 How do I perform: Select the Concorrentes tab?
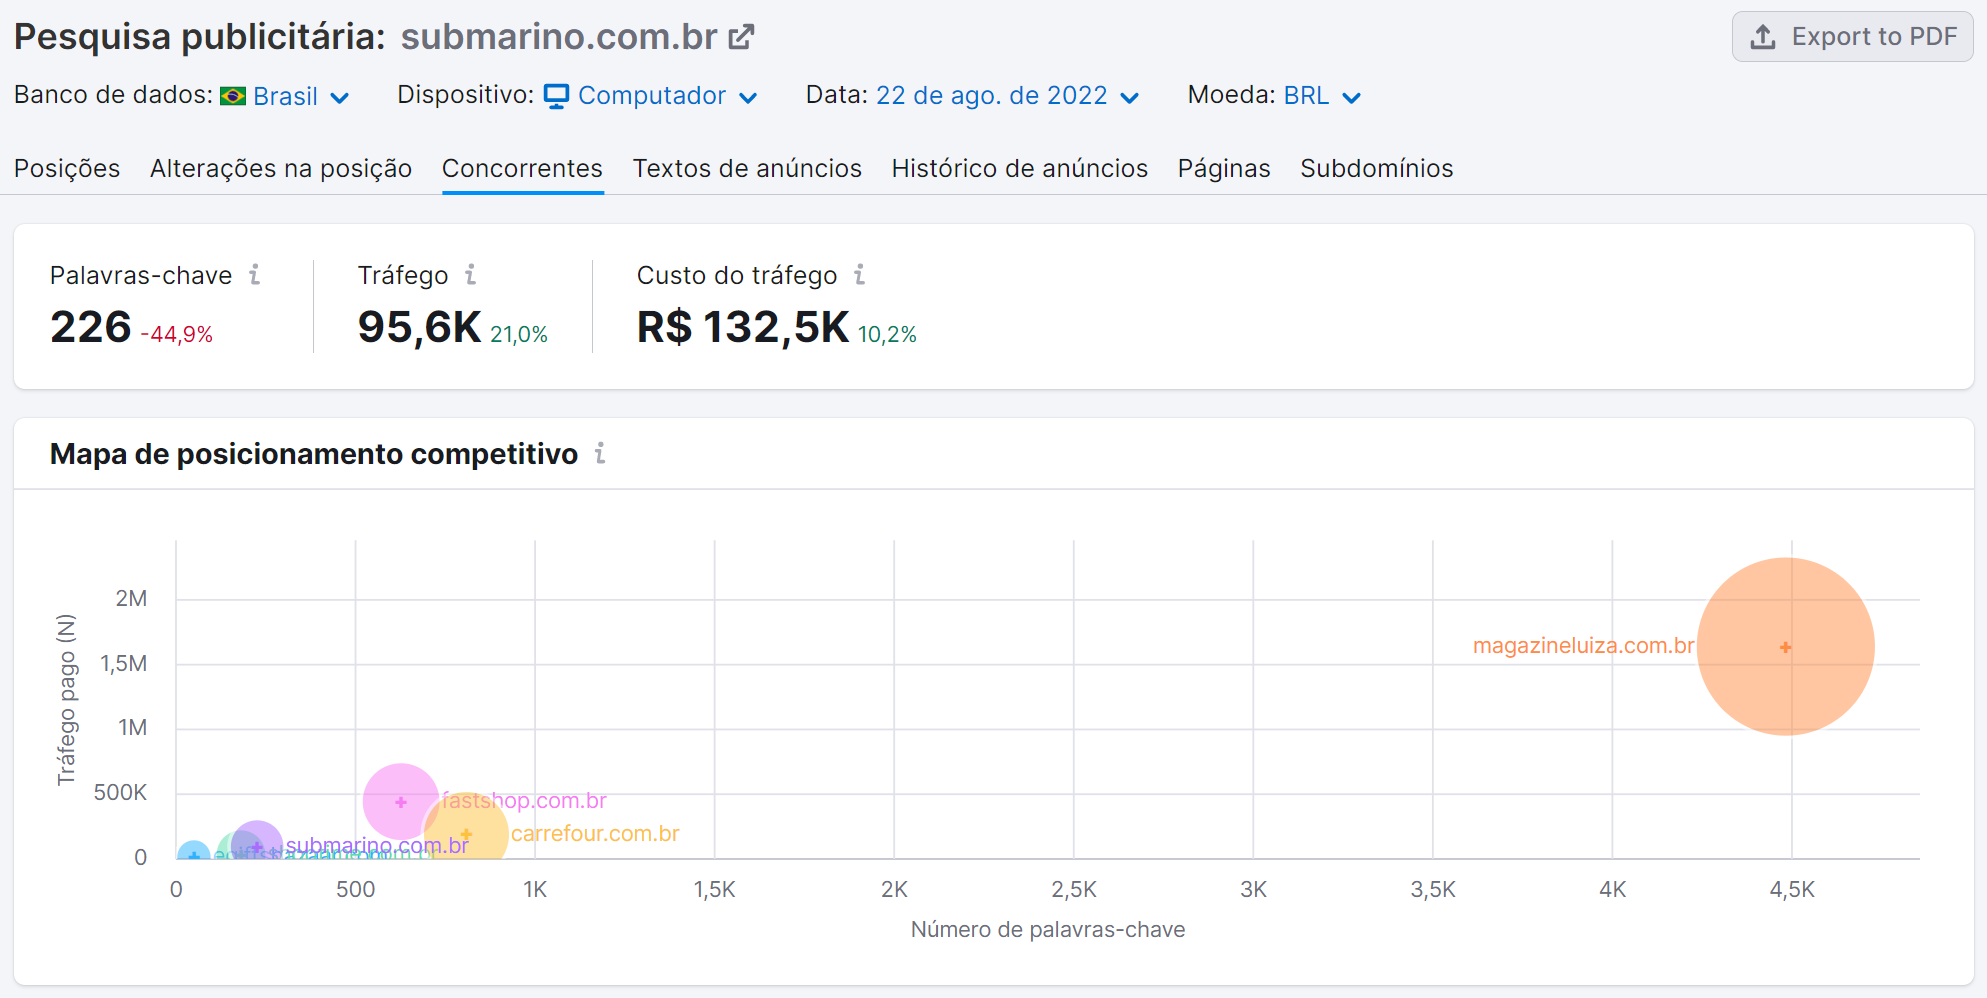(522, 168)
